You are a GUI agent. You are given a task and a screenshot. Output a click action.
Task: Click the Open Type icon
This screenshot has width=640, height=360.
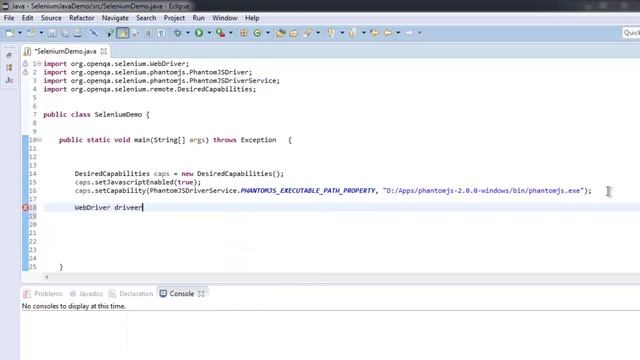click(x=280, y=33)
